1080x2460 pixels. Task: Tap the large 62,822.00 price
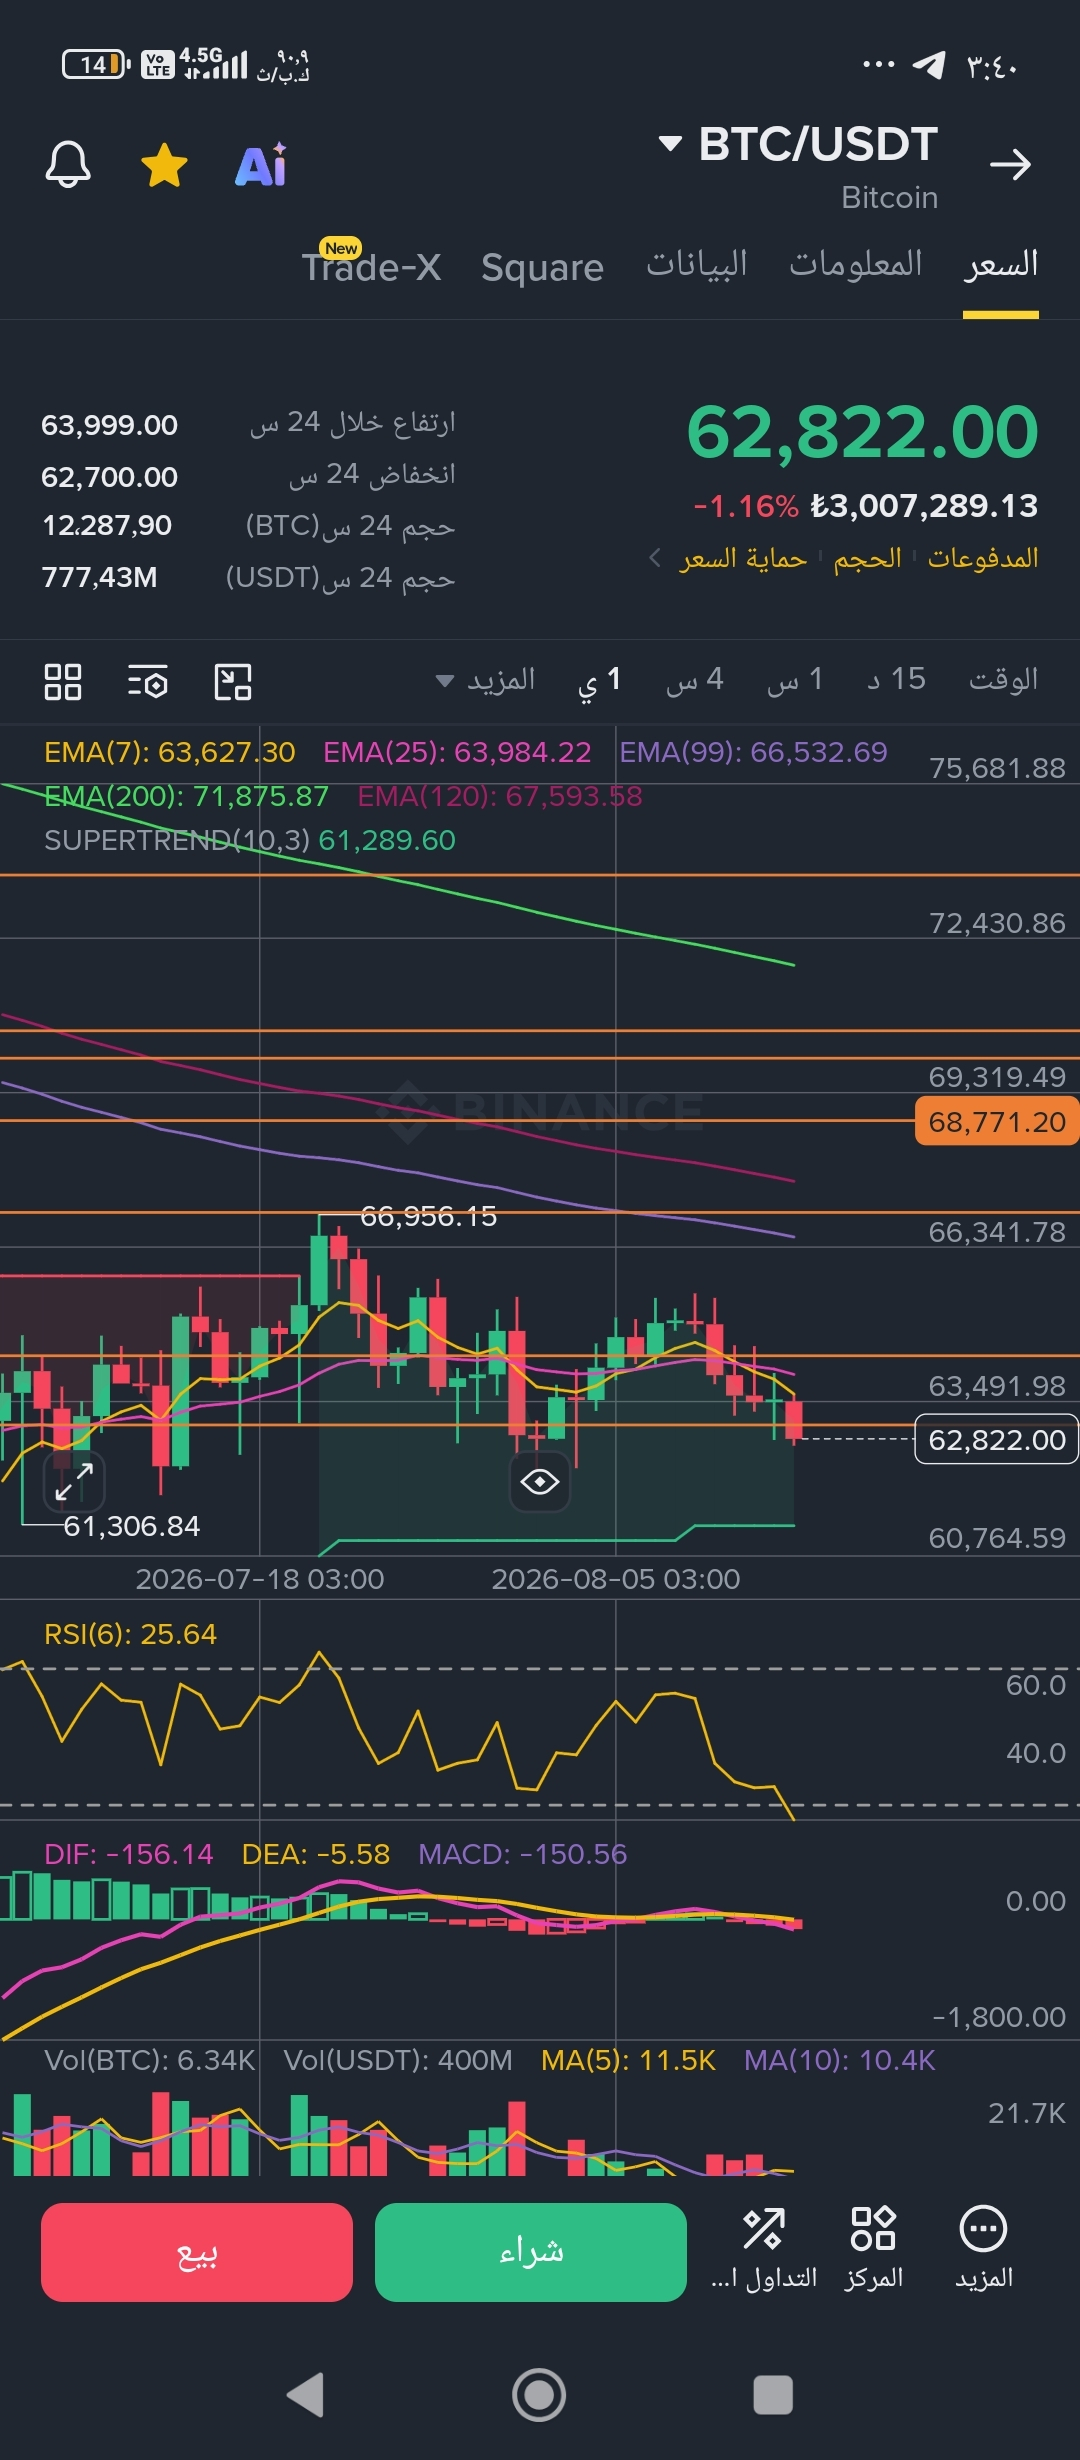(862, 432)
